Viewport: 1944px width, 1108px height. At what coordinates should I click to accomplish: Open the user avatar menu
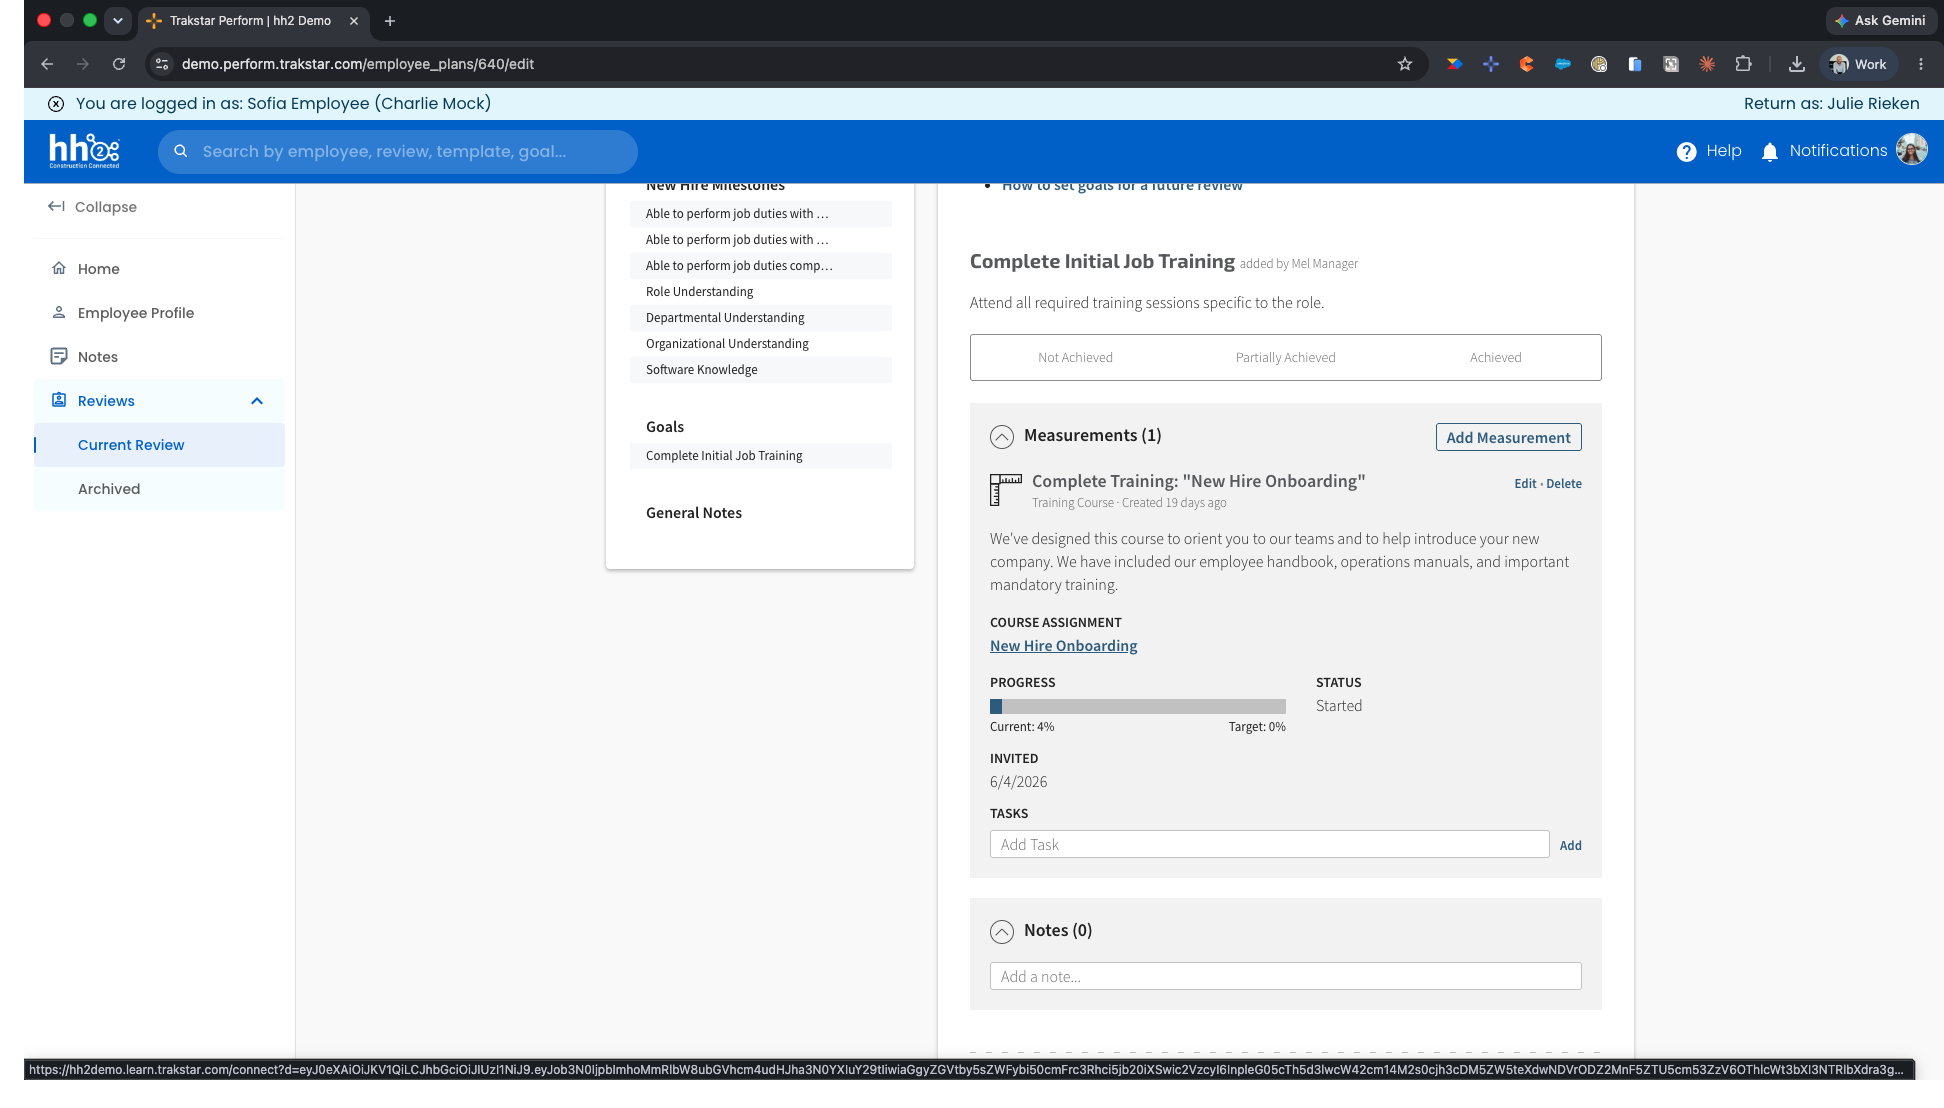1912,150
